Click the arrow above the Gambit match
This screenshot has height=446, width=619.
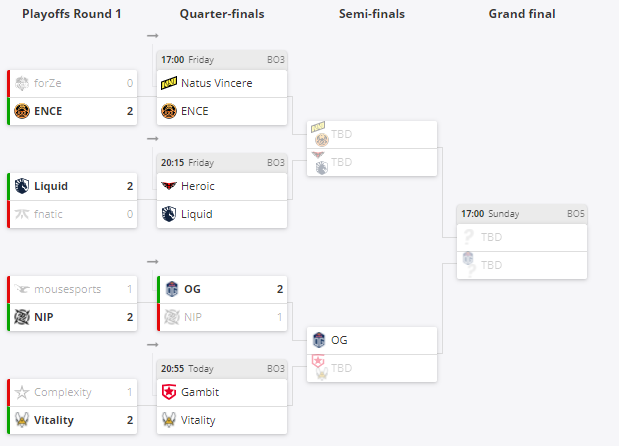pyautogui.click(x=152, y=345)
